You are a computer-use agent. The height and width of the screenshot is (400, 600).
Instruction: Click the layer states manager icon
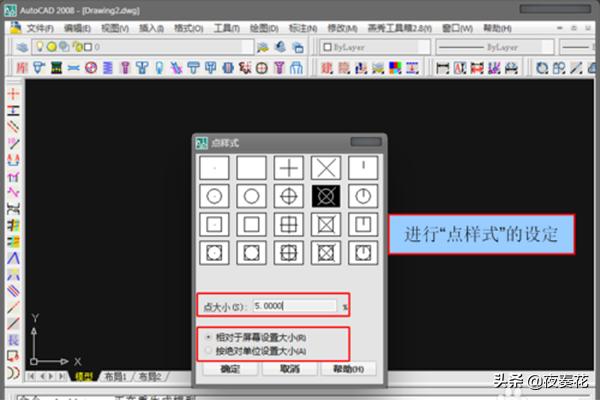(x=297, y=47)
